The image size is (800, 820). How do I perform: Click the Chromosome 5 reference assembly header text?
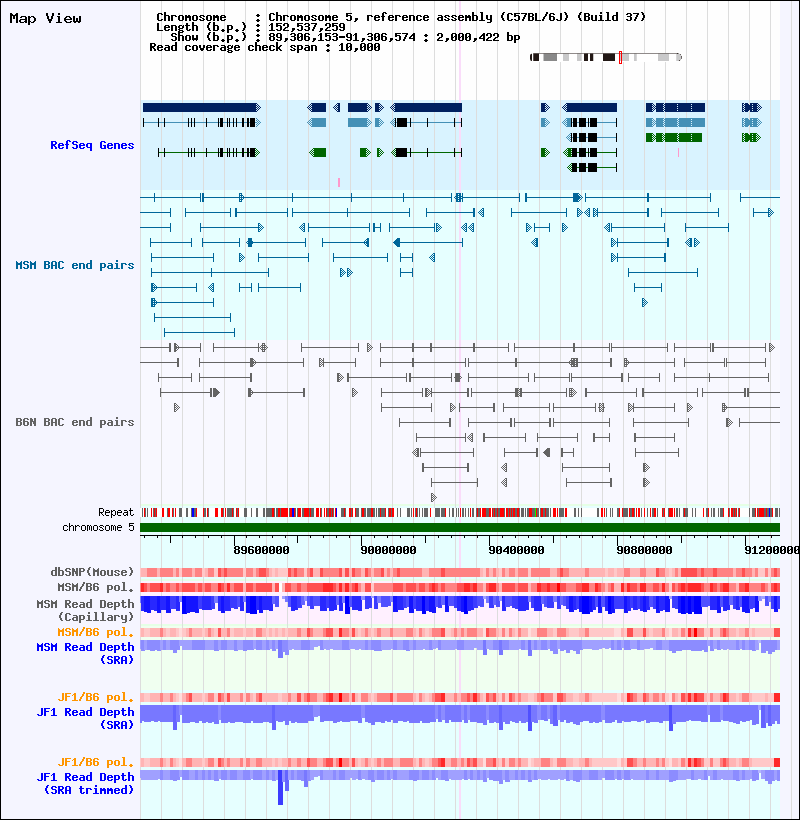pos(457,17)
